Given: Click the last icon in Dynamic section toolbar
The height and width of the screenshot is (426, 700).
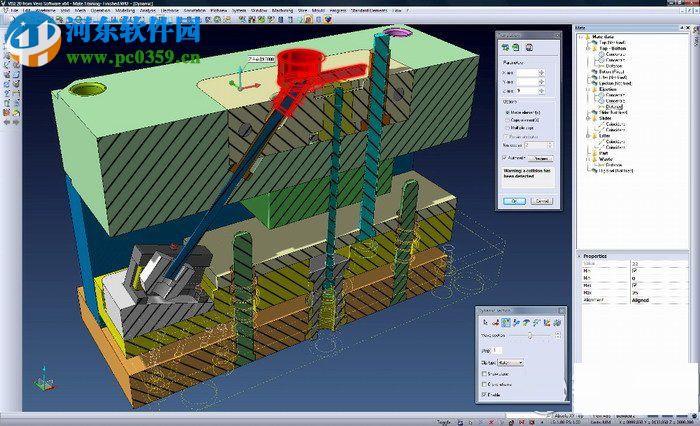Looking at the screenshot, I should pos(557,322).
